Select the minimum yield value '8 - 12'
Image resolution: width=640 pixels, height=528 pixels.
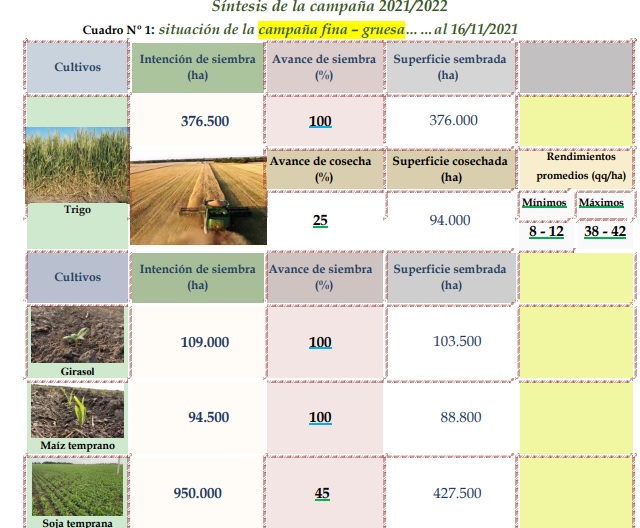pos(546,232)
